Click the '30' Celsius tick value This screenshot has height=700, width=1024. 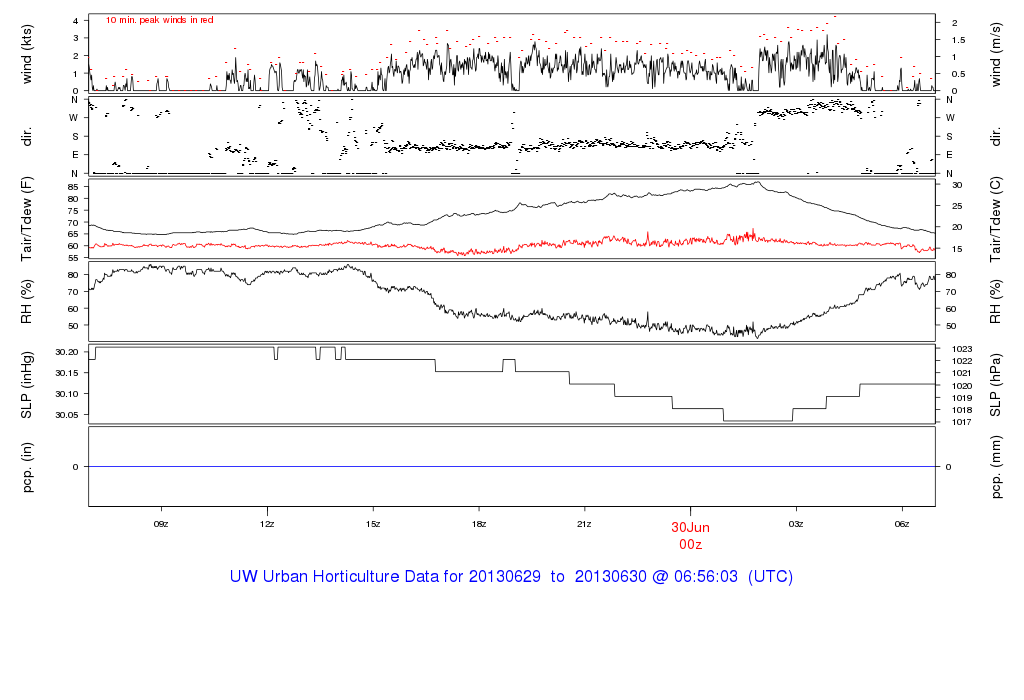[x=957, y=185]
